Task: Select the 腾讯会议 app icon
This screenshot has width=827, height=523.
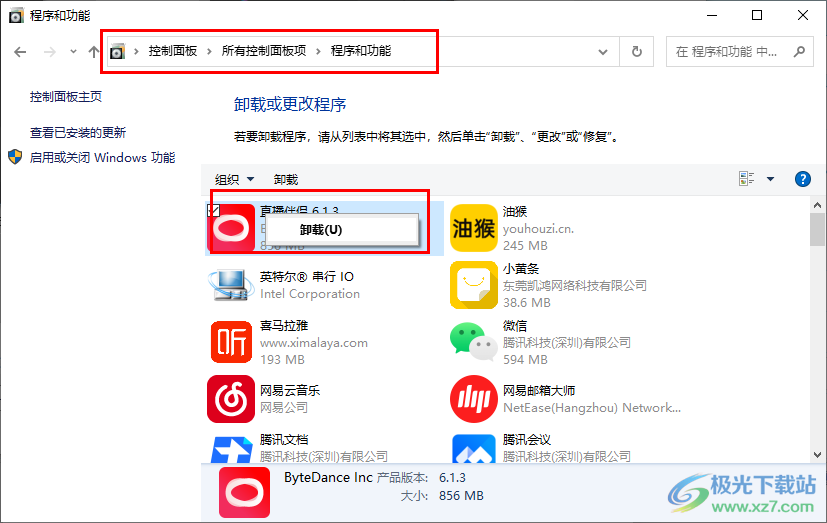Action: pos(474,449)
